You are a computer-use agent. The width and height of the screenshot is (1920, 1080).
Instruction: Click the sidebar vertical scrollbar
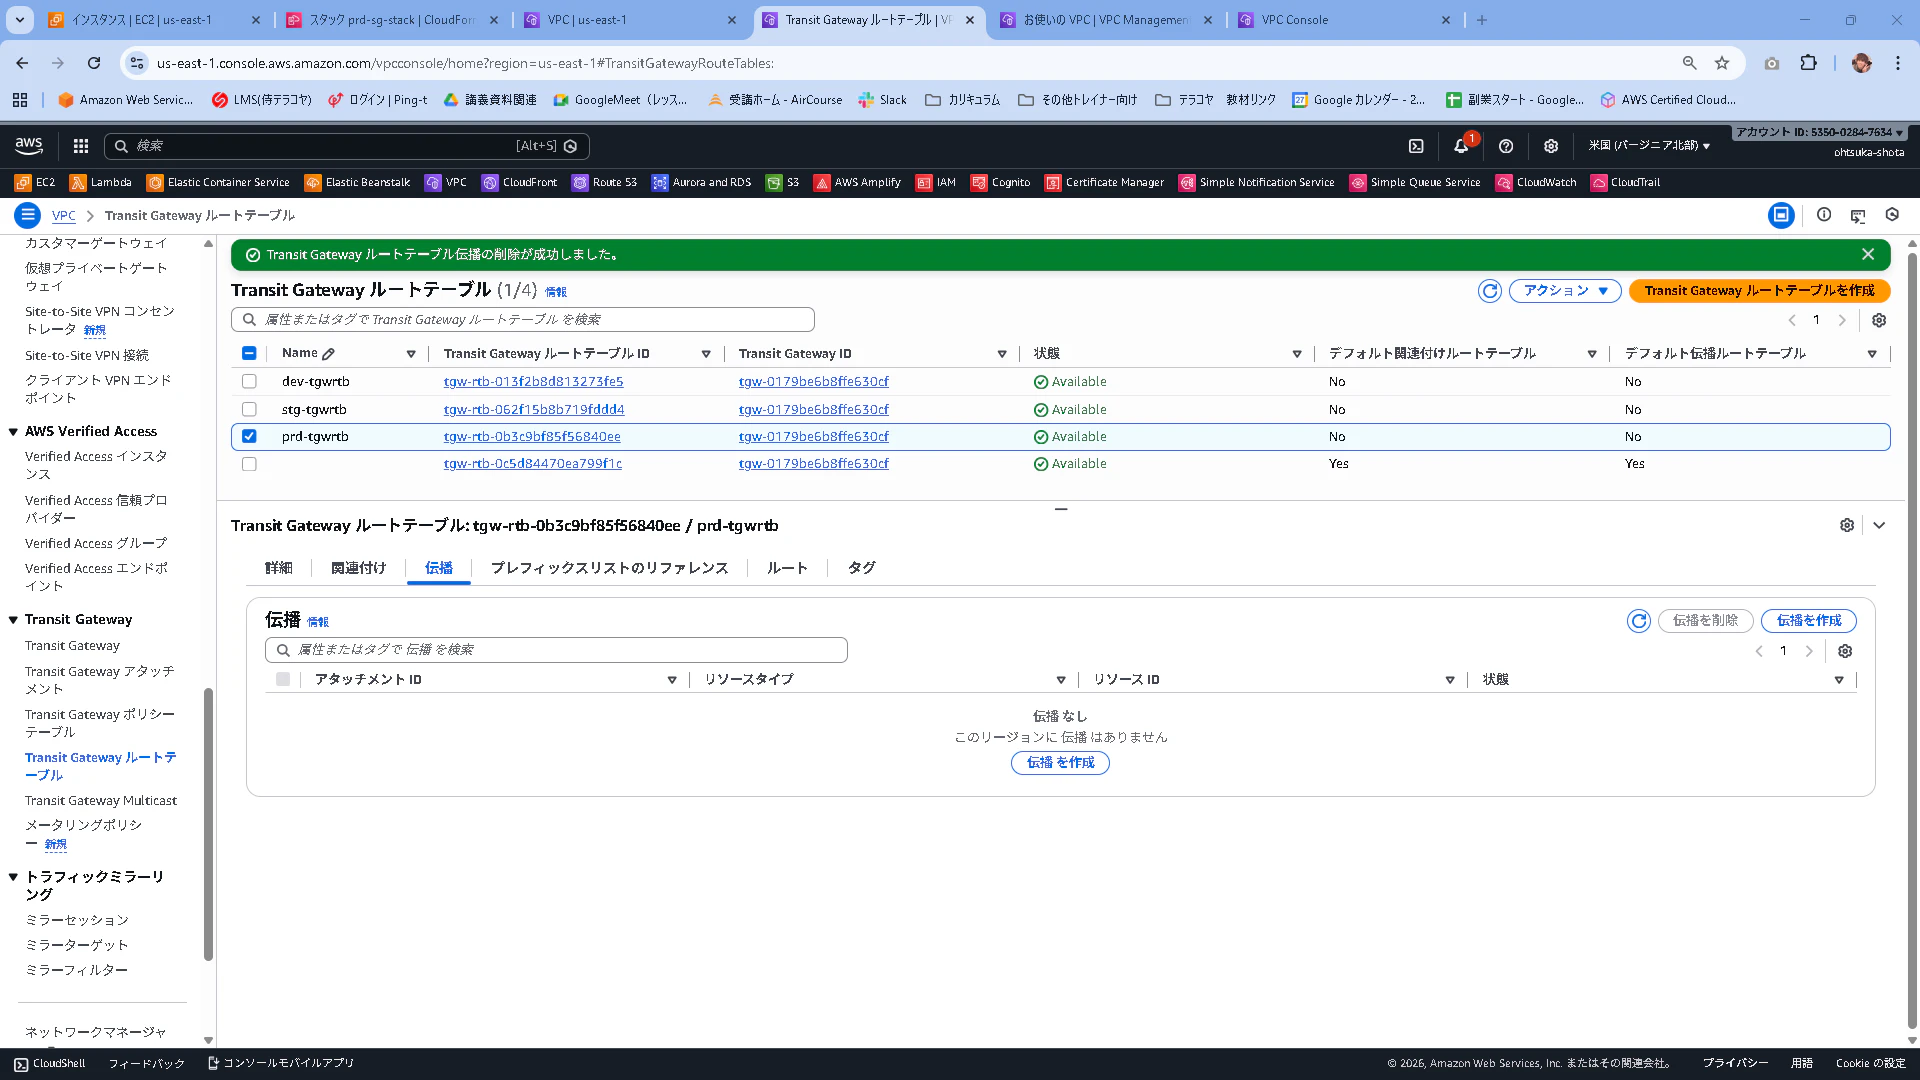click(208, 823)
